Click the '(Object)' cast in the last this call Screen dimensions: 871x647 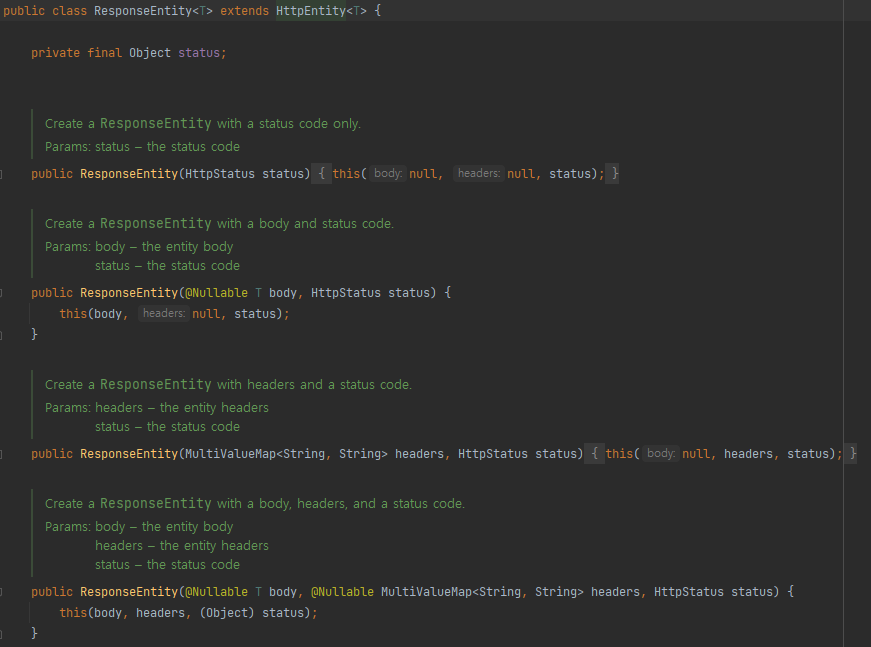point(227,613)
